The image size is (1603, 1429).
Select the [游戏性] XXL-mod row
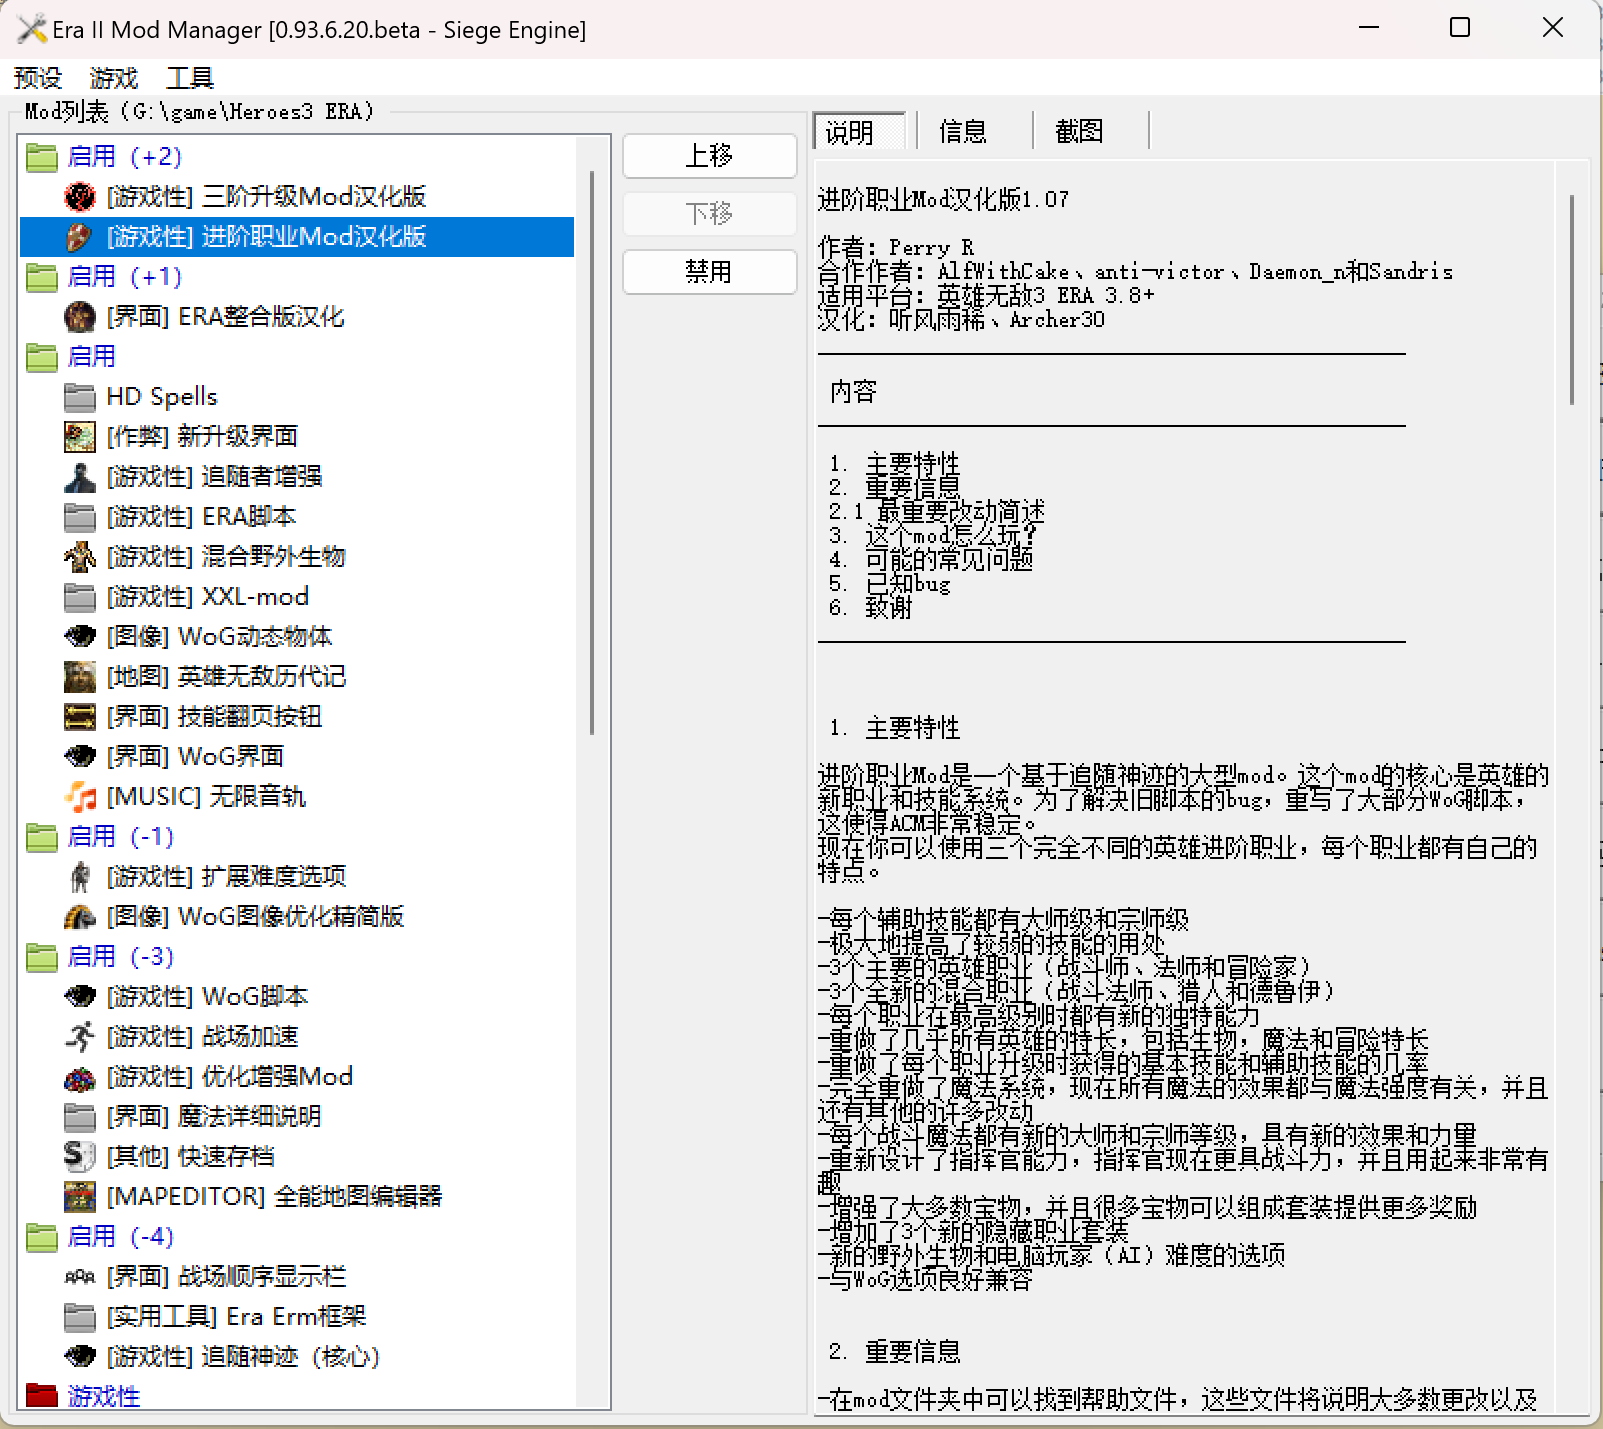click(x=297, y=597)
